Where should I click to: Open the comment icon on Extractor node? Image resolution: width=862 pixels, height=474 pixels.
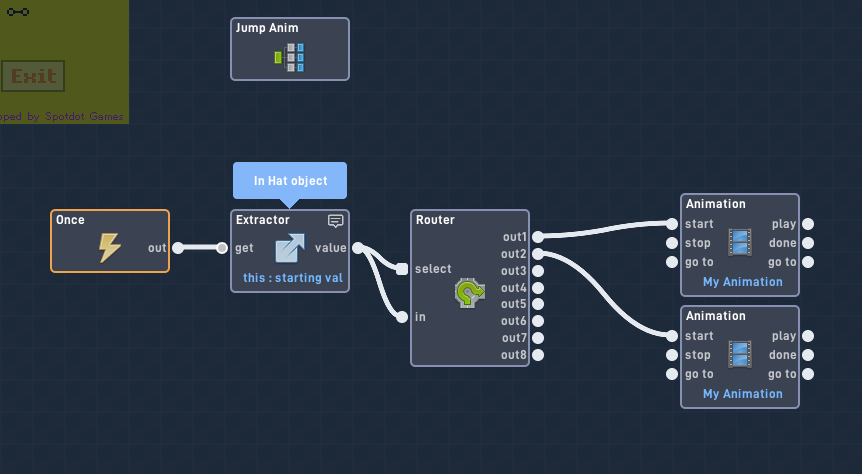335,221
